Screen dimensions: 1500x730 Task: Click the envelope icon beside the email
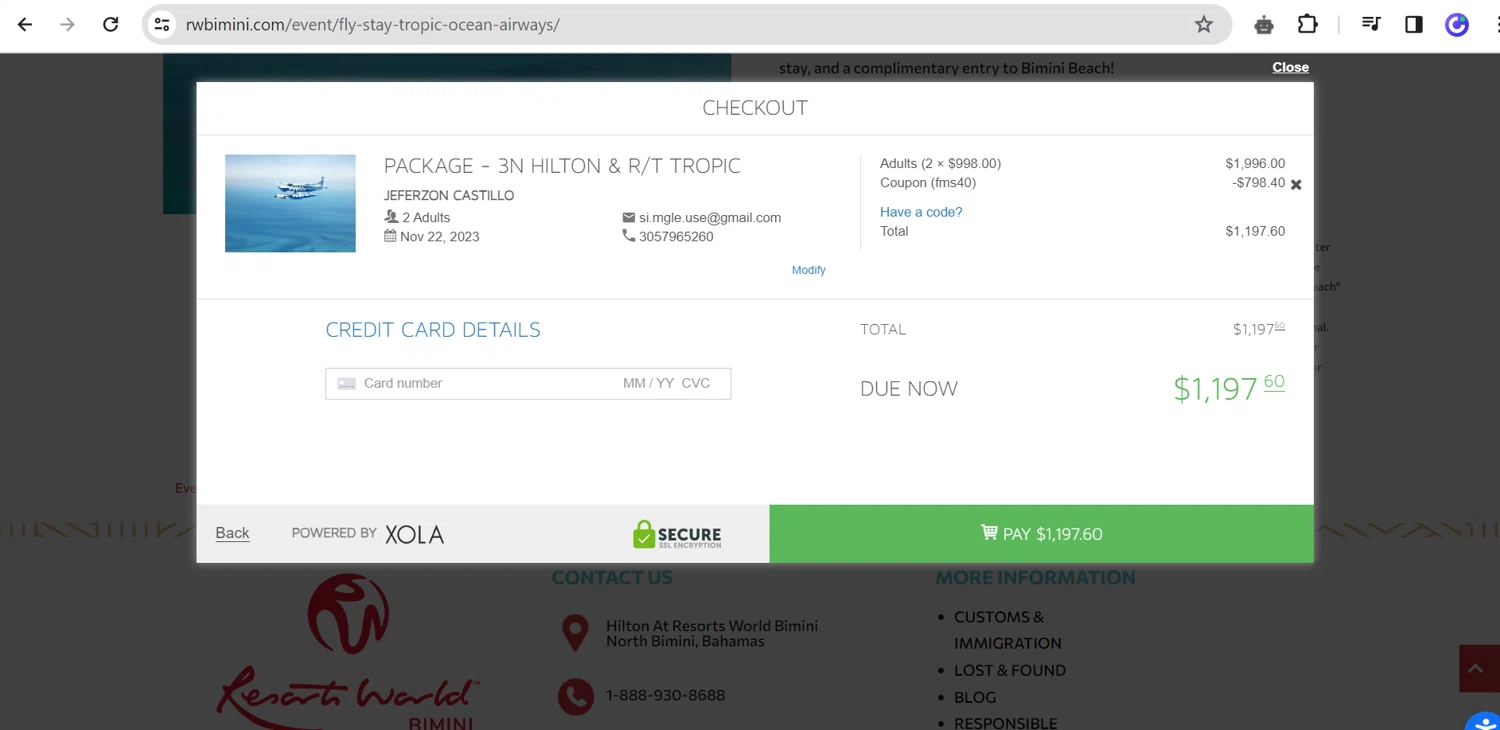pyautogui.click(x=629, y=217)
